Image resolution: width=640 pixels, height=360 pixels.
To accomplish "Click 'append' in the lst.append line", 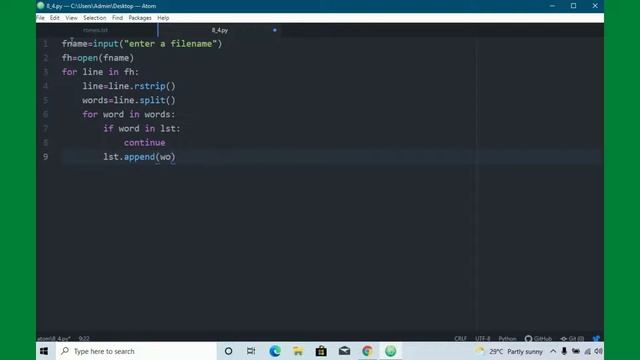I will coord(139,157).
